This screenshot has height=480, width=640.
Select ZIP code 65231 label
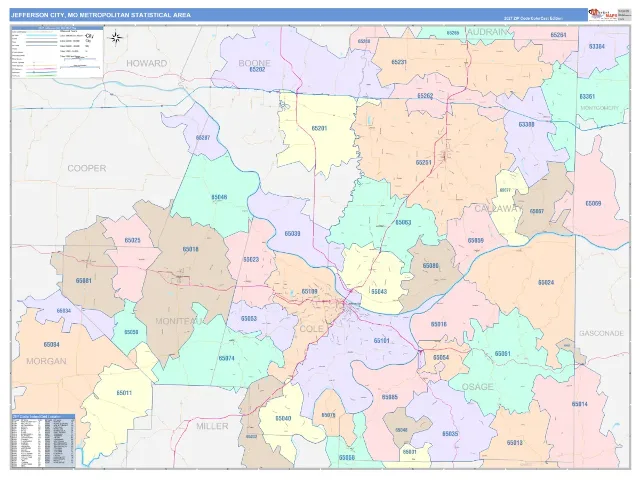399,62
